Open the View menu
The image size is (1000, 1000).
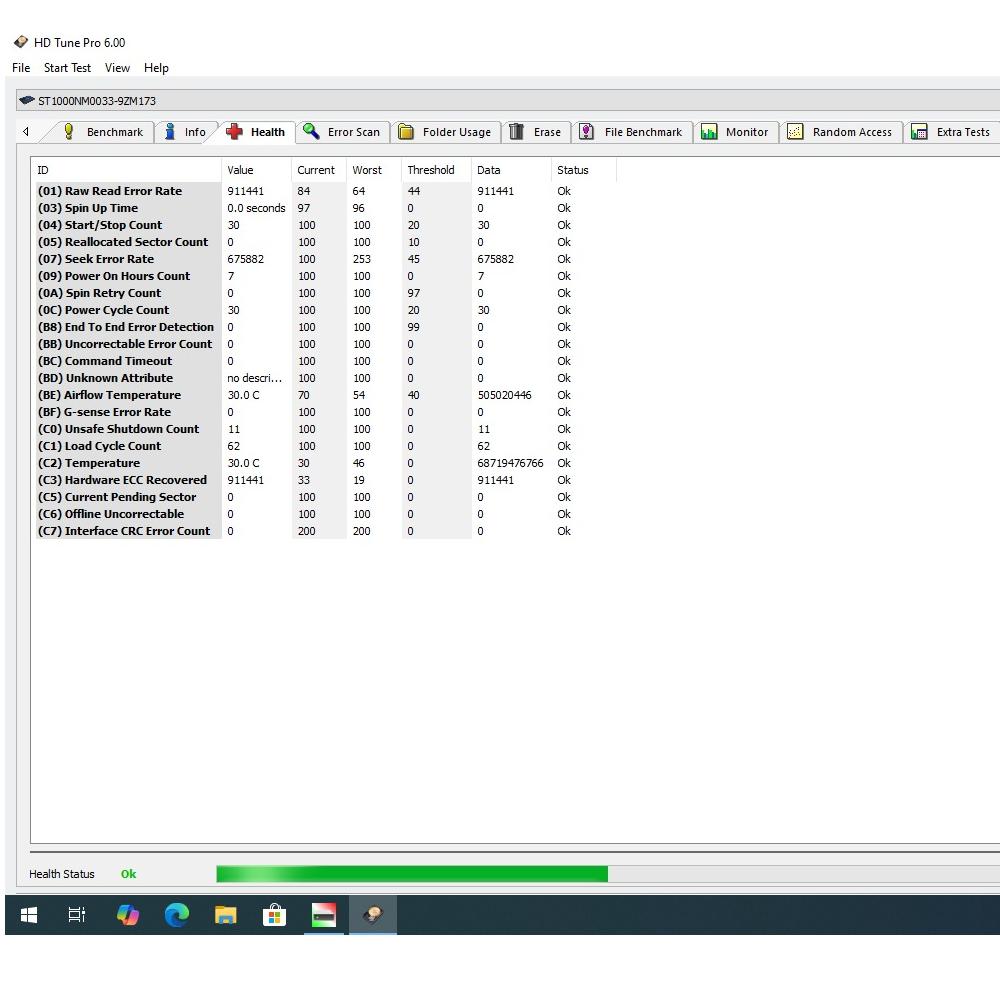pos(117,68)
